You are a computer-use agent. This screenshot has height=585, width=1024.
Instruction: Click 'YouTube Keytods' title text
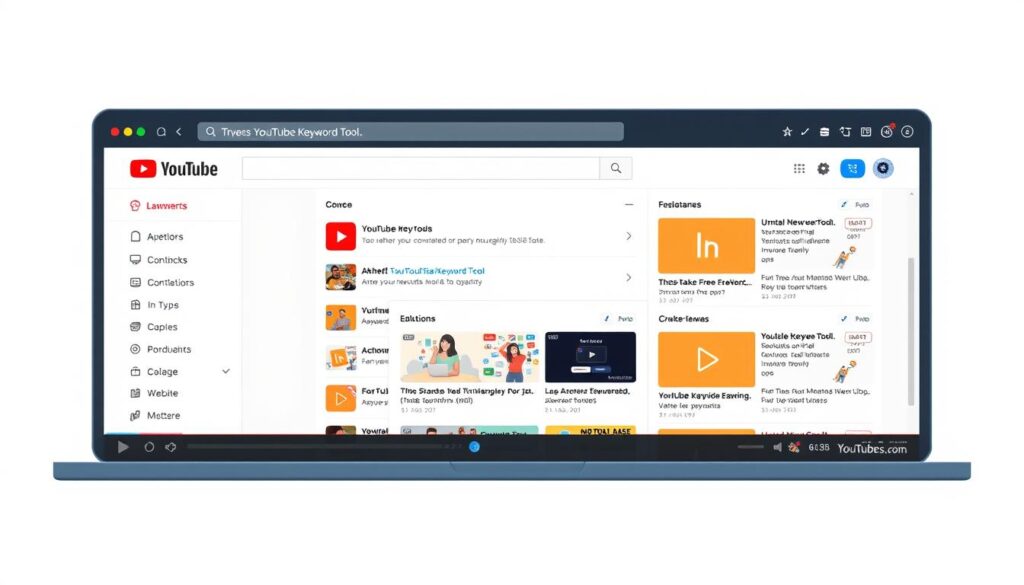(396, 229)
